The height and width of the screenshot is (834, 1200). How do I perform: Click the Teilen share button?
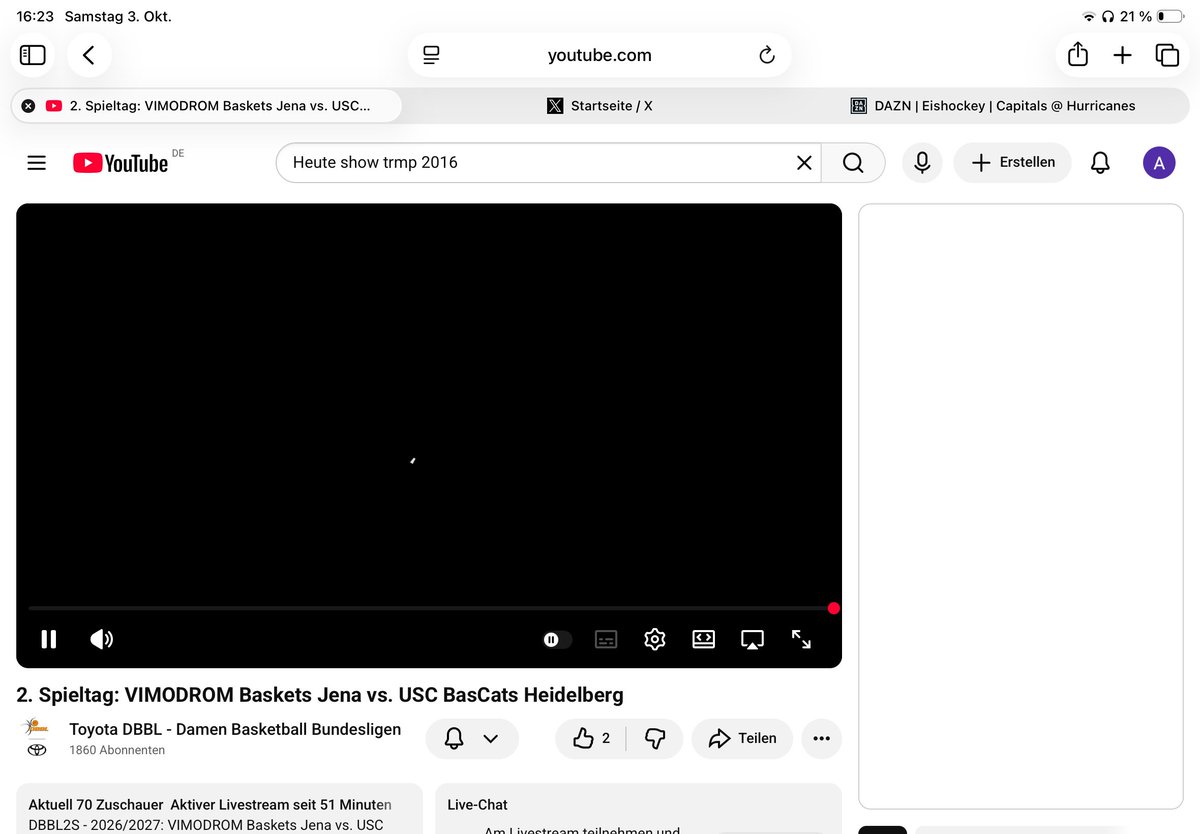(x=742, y=739)
